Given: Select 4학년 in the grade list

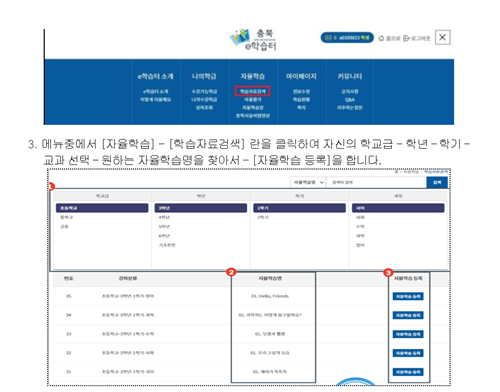Looking at the screenshot, I should 164,217.
